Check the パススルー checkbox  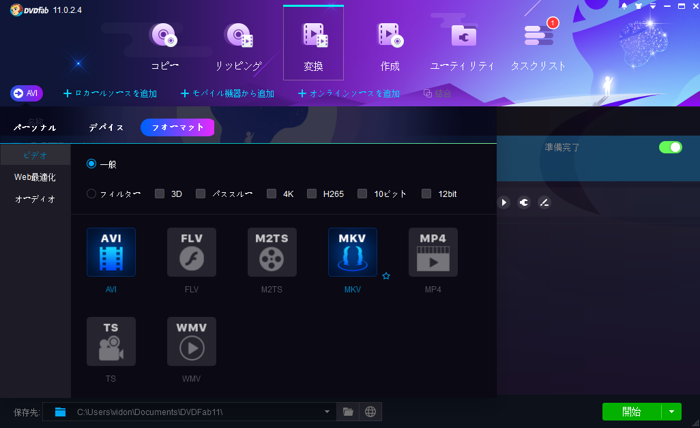pyautogui.click(x=200, y=194)
